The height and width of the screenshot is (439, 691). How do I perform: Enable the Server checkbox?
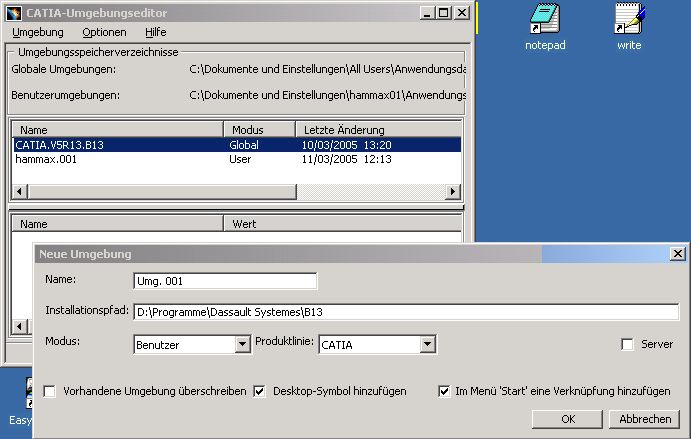click(627, 344)
